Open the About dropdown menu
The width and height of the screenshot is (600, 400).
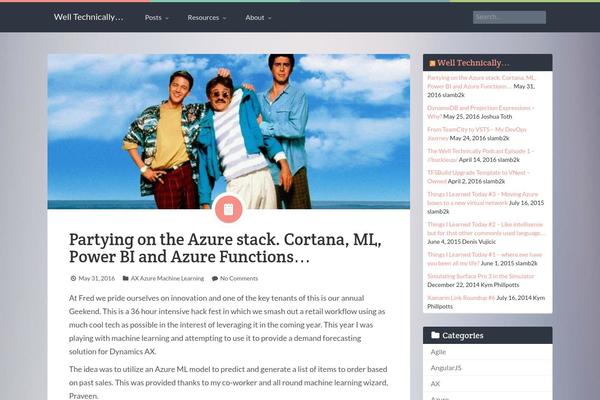pos(258,18)
